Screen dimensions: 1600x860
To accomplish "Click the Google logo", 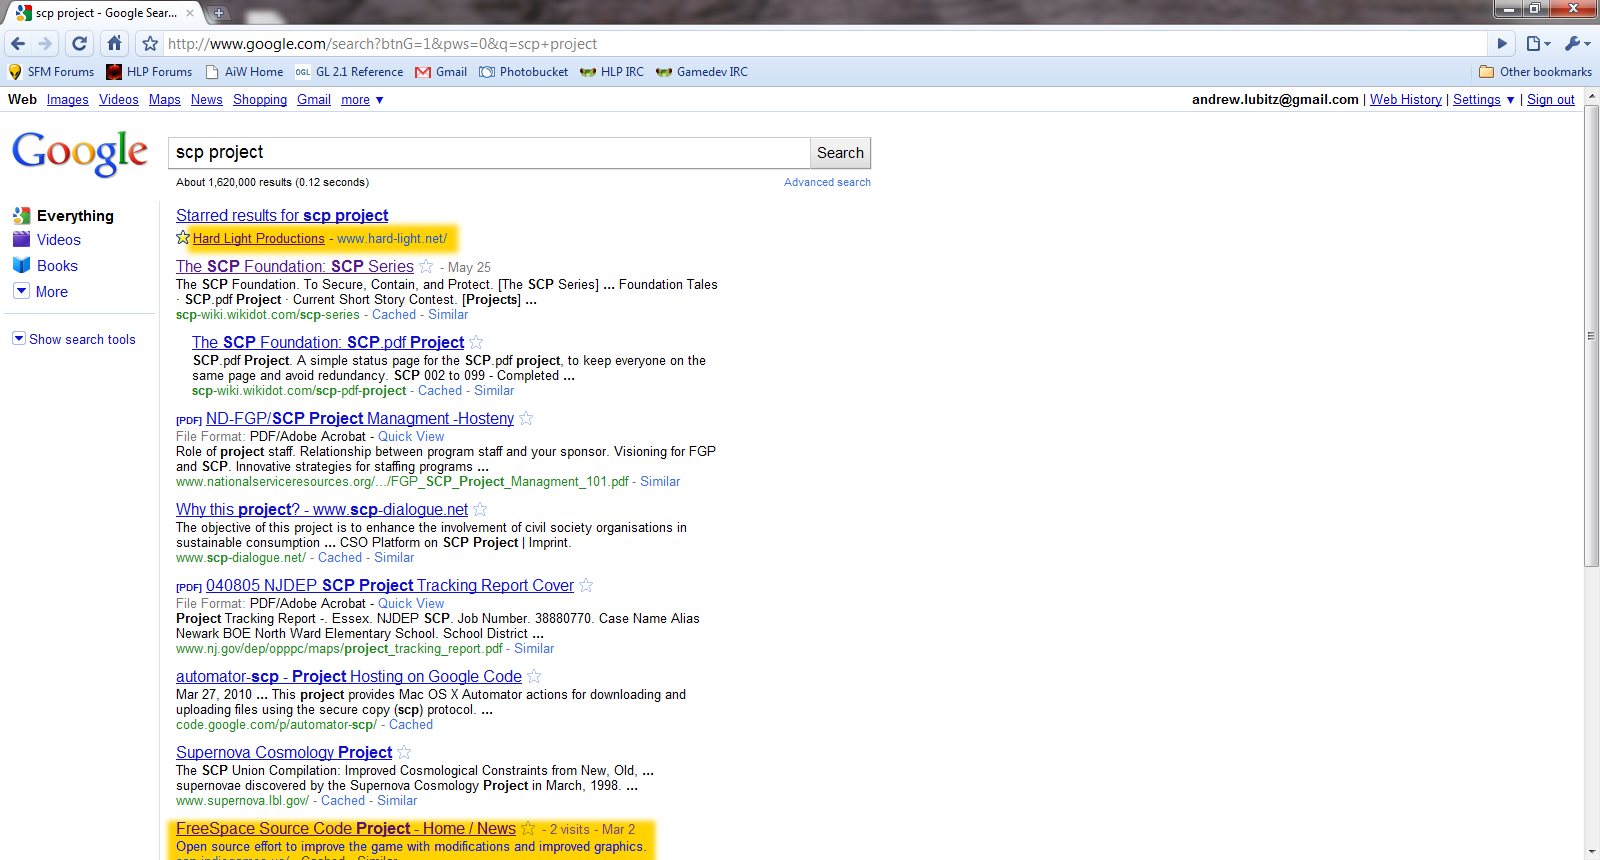I will tap(80, 154).
